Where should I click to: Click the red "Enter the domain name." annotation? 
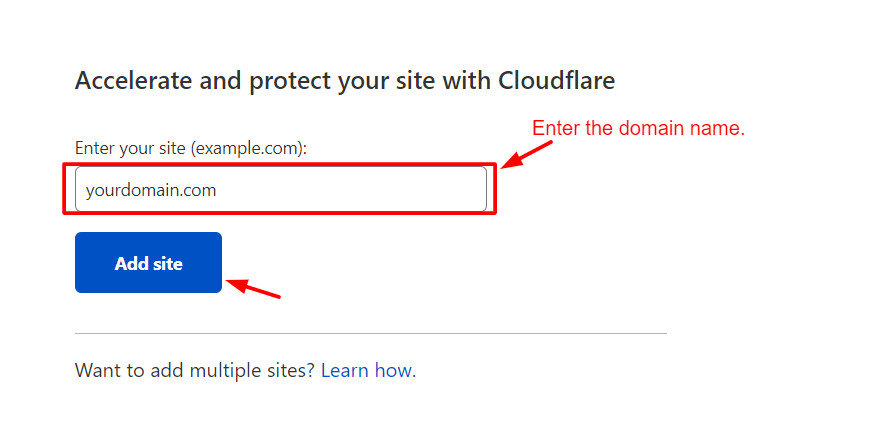click(x=638, y=129)
